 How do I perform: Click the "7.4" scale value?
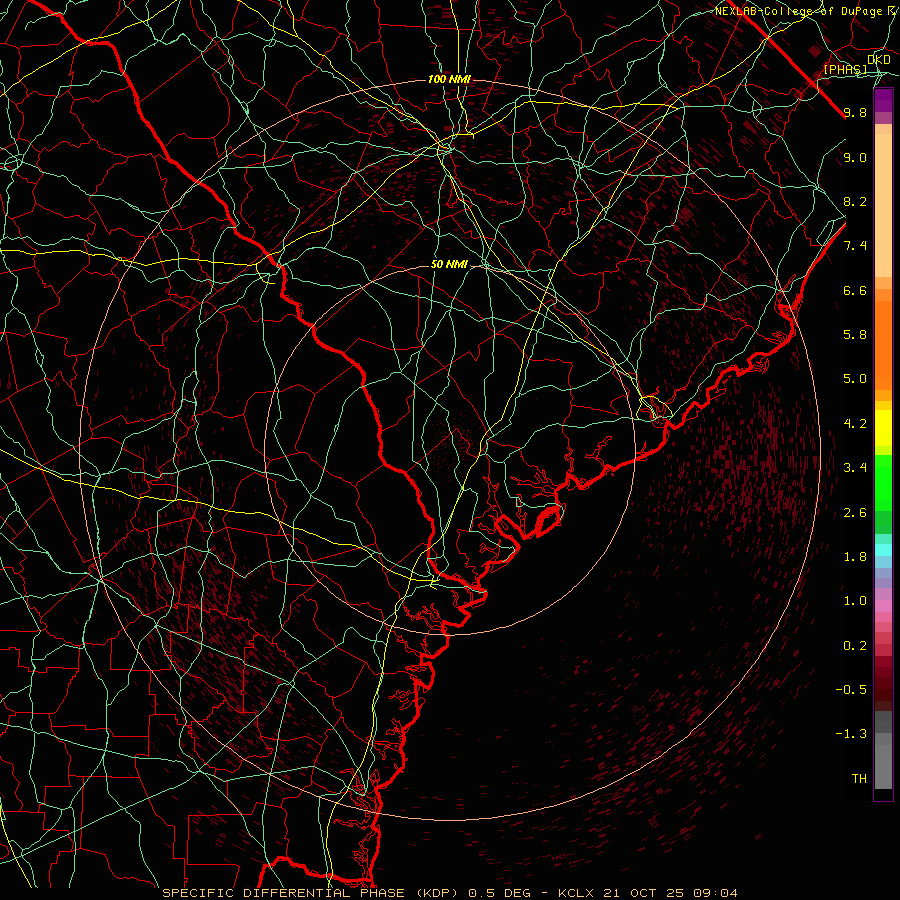[x=855, y=246]
